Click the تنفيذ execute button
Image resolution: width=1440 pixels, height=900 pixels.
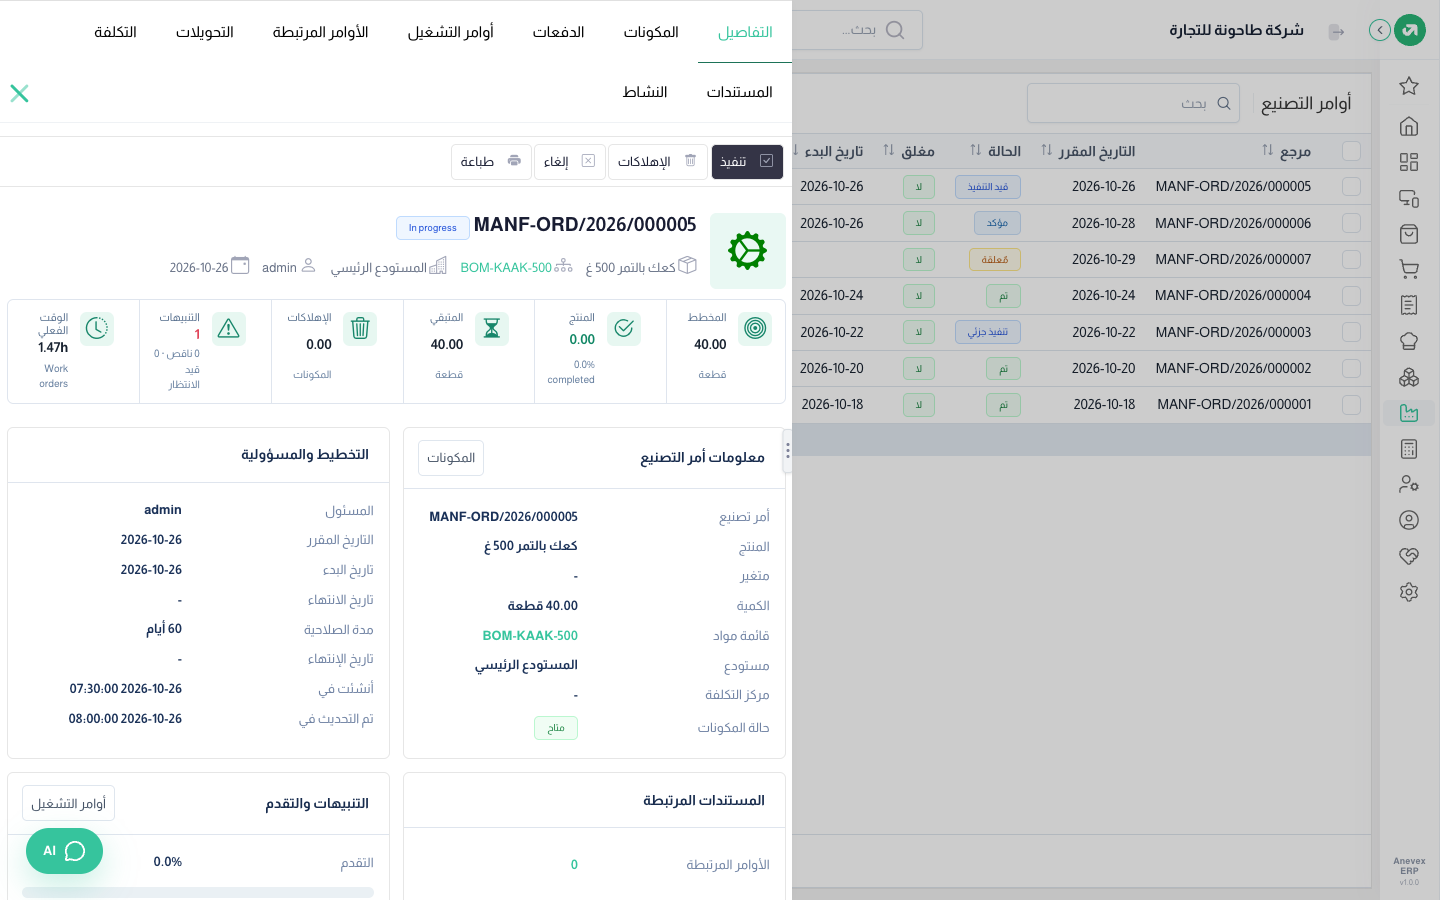747,162
